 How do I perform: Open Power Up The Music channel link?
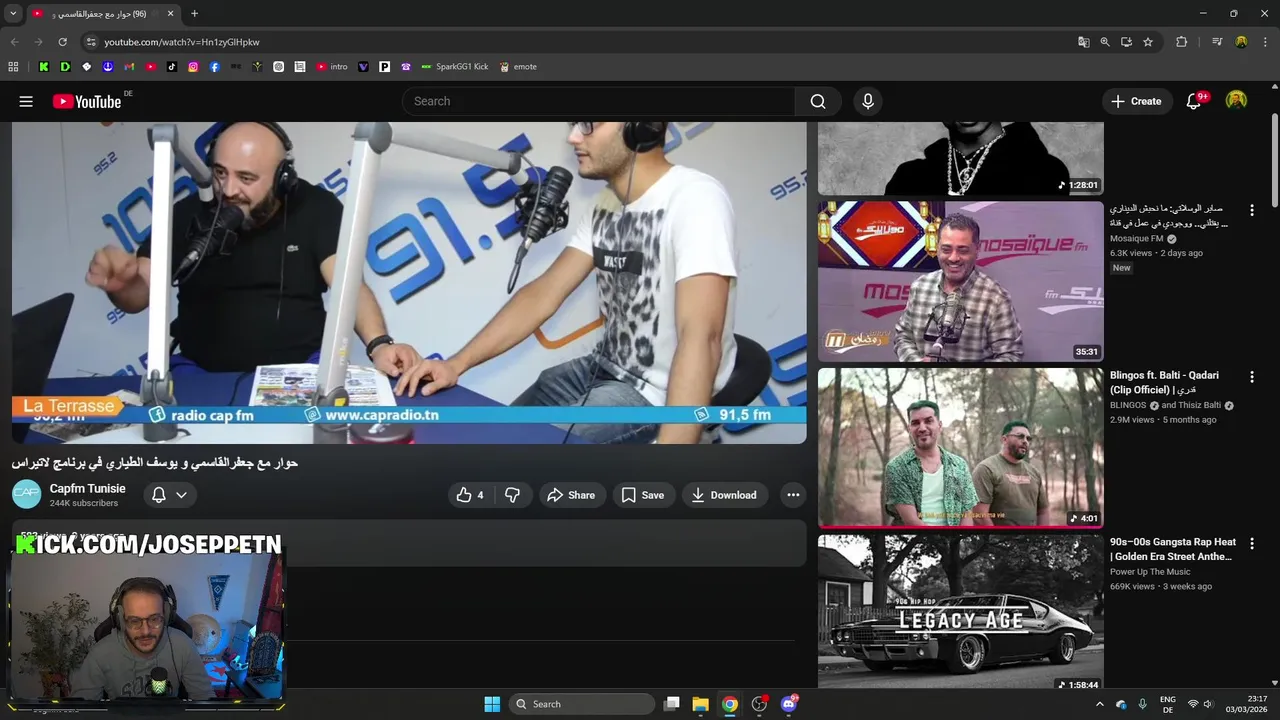(1150, 572)
